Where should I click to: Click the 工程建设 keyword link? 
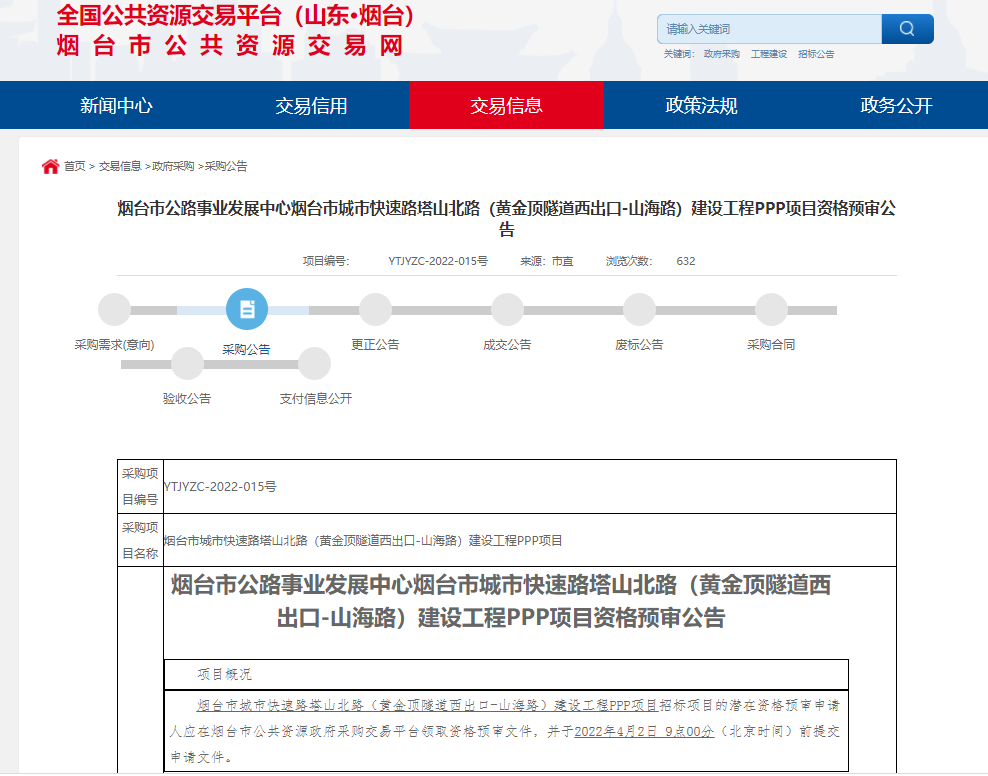point(769,54)
